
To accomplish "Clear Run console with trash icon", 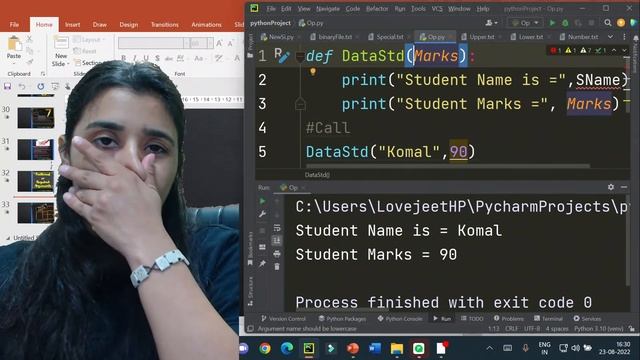I will tap(277, 267).
